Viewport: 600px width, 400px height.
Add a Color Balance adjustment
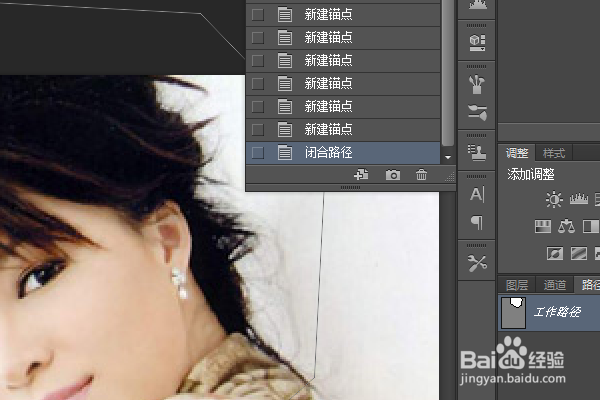[x=566, y=226]
